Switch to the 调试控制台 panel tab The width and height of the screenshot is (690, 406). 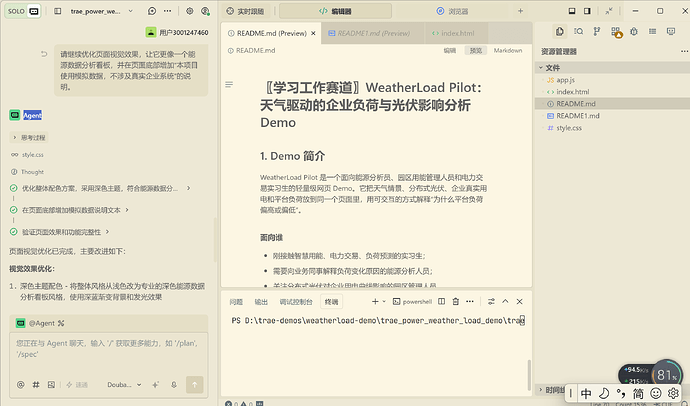pyautogui.click(x=296, y=302)
